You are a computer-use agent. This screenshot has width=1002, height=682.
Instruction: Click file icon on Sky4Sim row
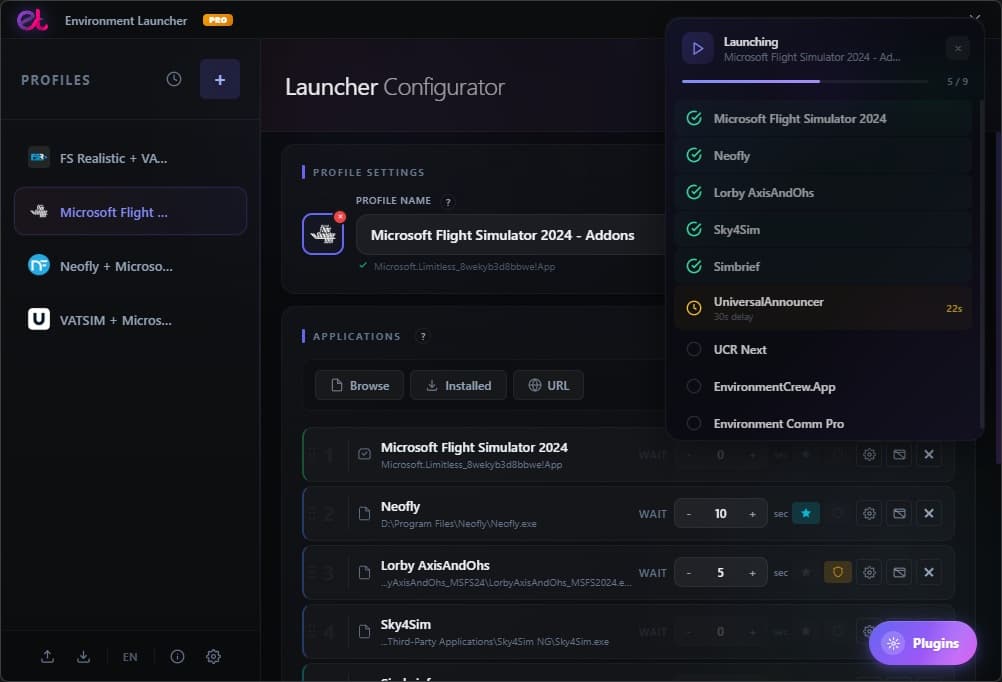364,632
